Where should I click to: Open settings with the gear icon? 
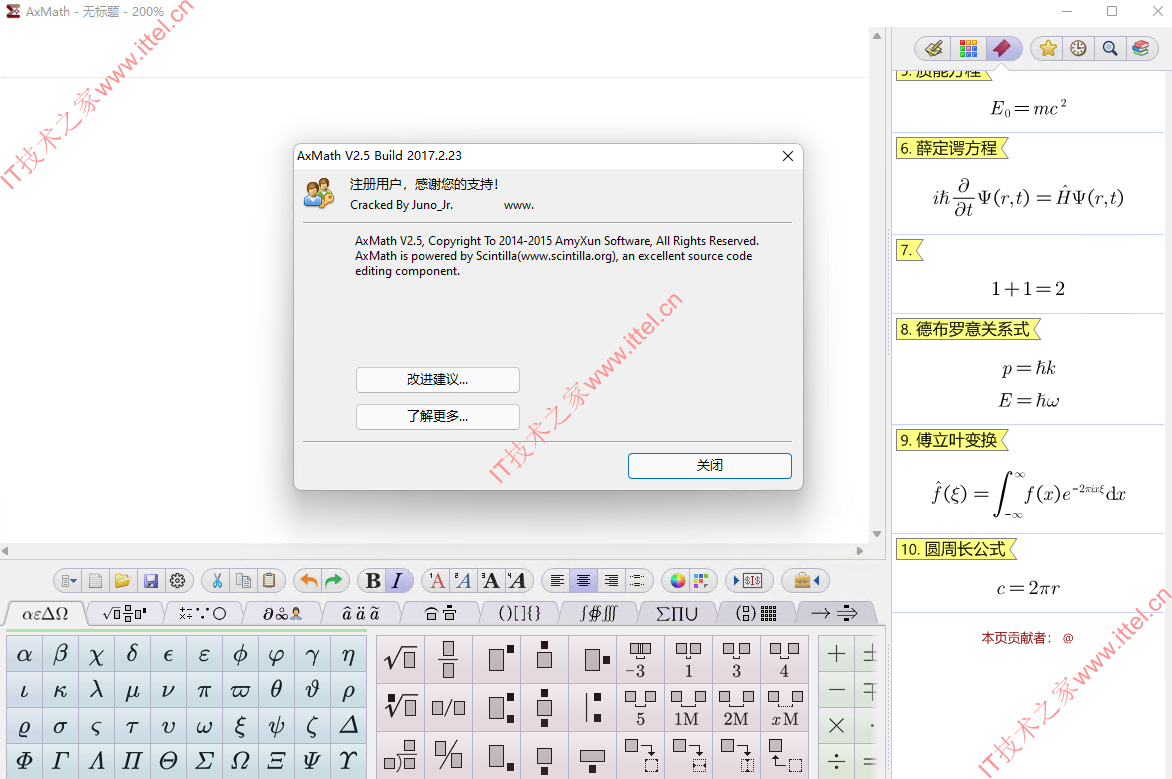177,581
